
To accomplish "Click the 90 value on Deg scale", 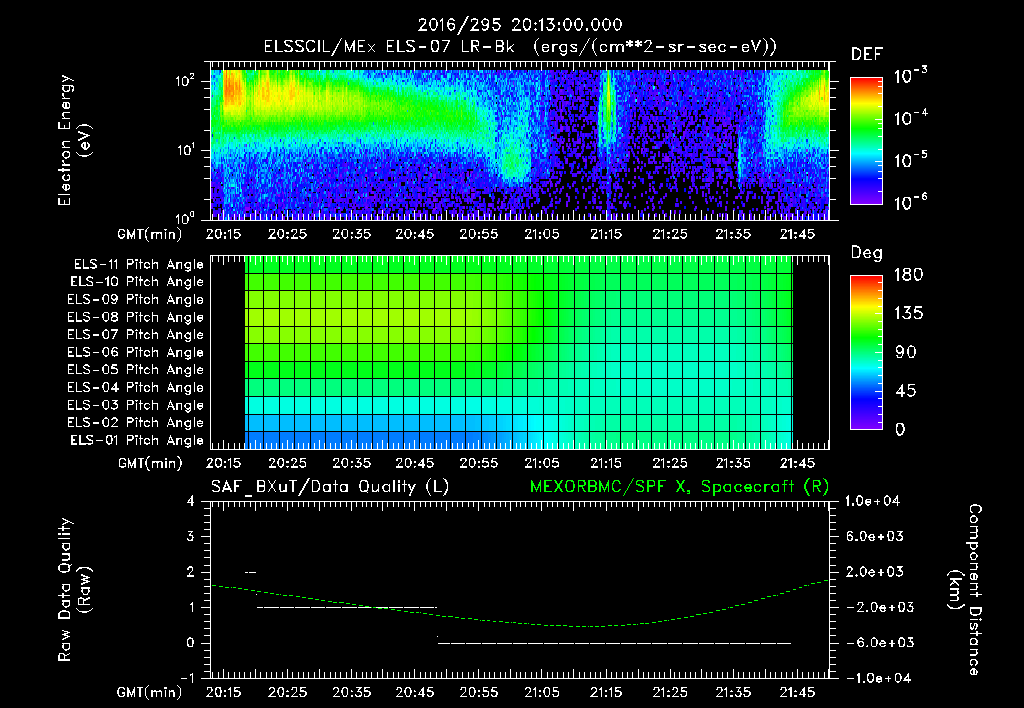I will point(905,353).
